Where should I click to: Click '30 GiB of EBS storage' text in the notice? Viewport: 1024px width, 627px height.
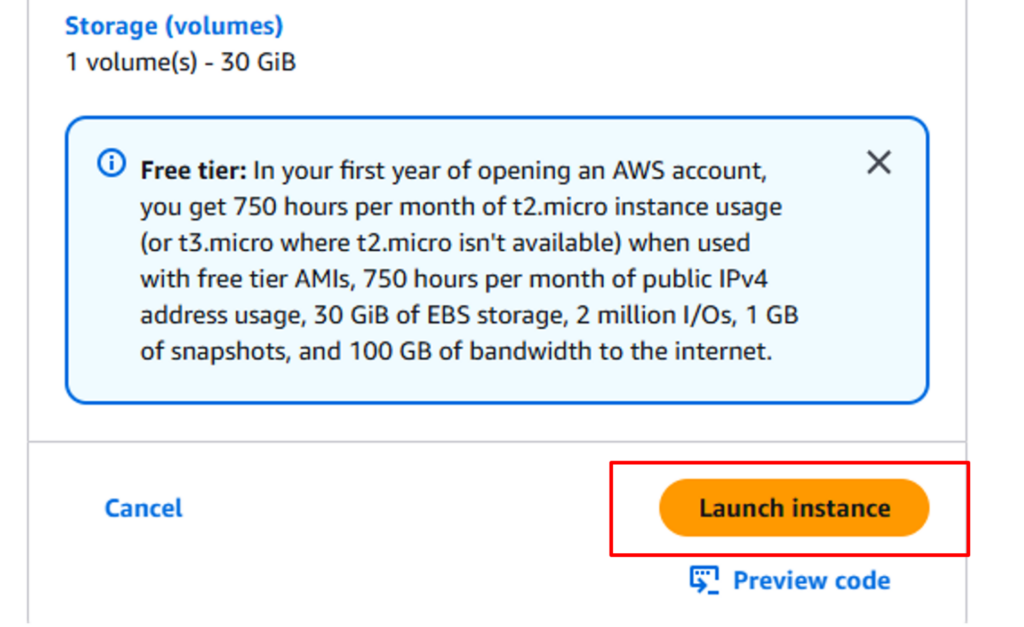pyautogui.click(x=438, y=315)
